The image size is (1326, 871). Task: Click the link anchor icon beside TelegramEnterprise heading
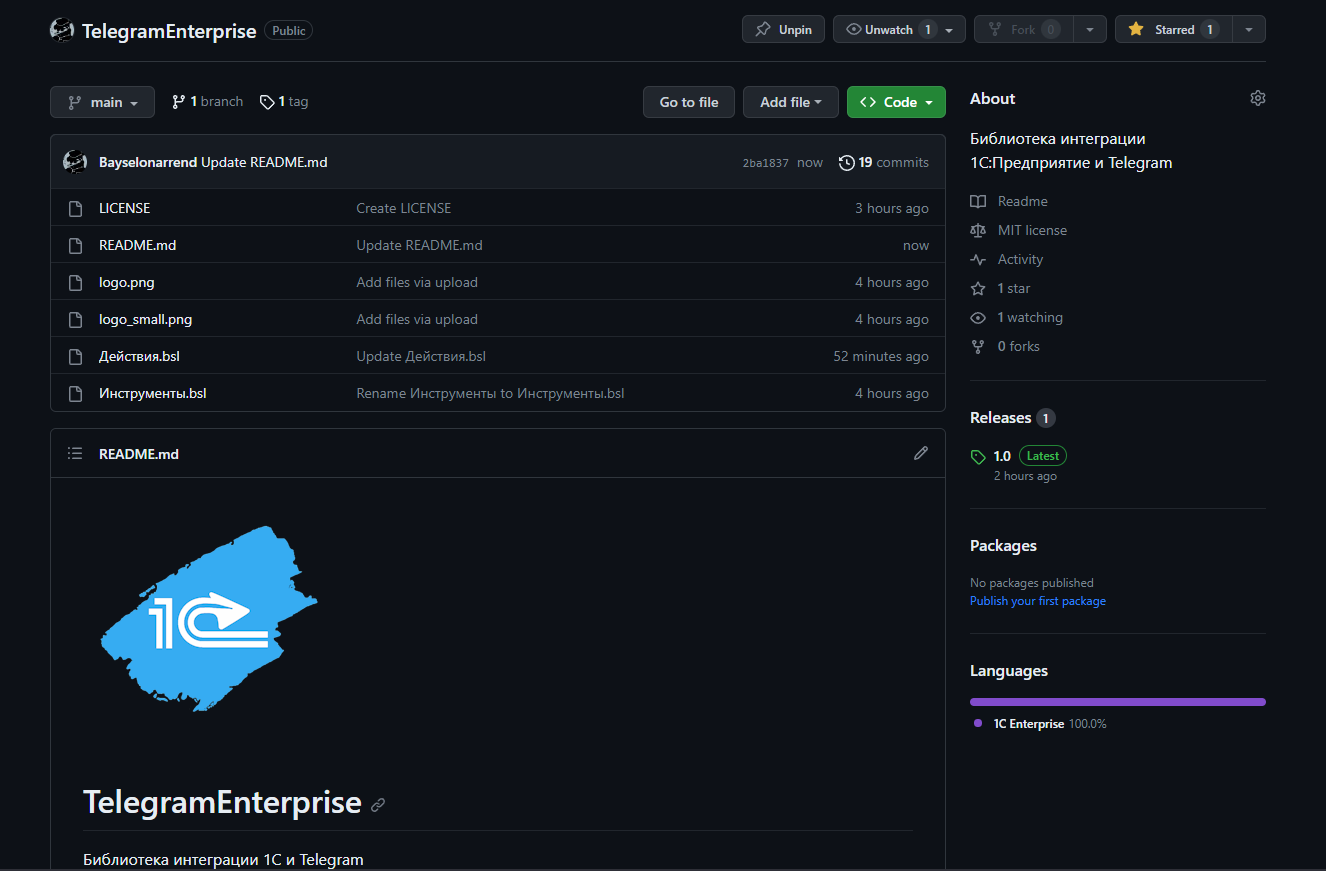(378, 804)
